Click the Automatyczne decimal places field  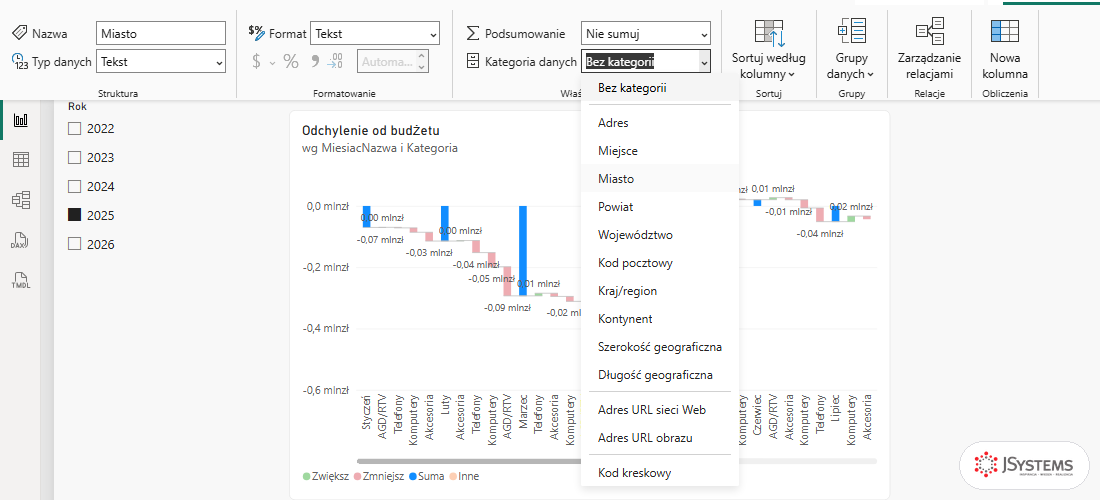(392, 62)
